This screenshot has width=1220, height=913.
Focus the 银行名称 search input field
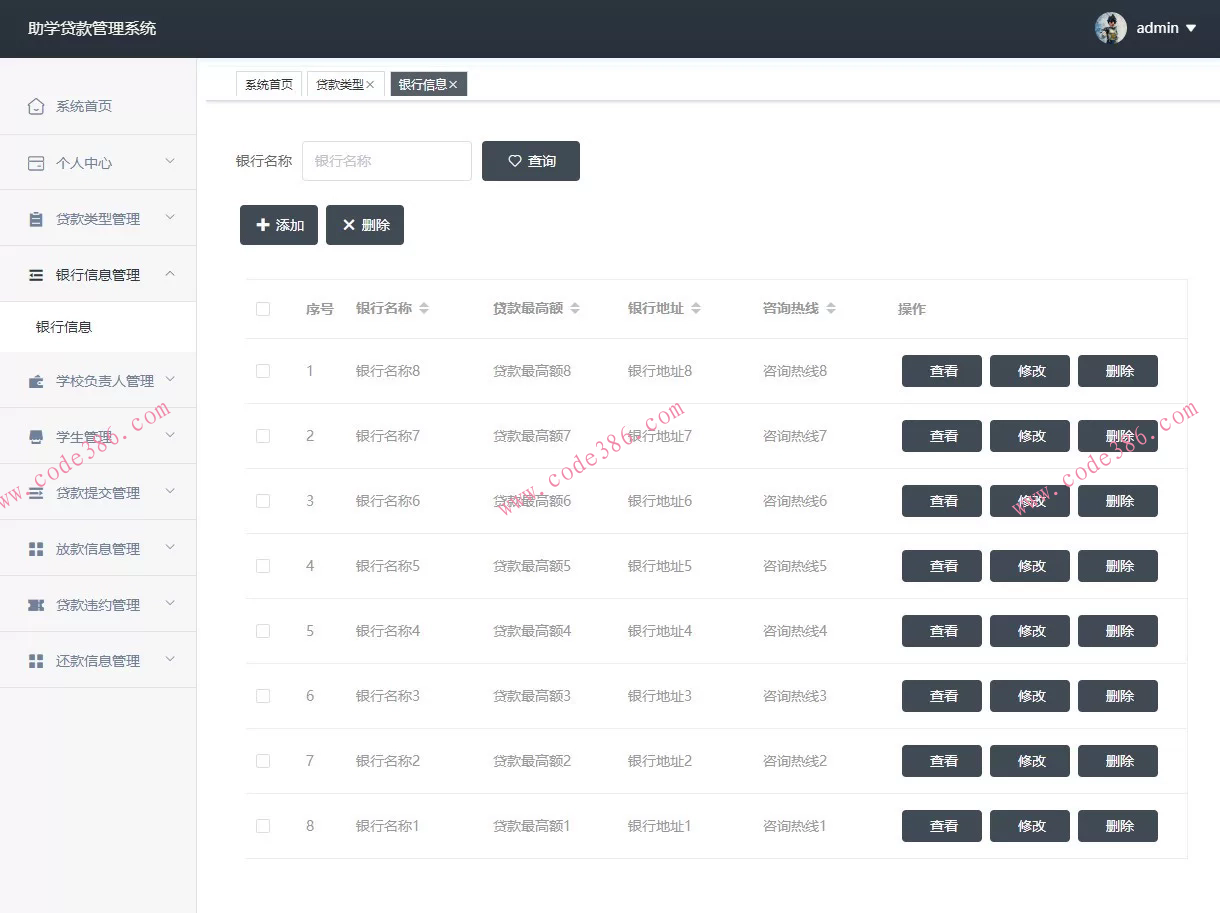(x=386, y=161)
